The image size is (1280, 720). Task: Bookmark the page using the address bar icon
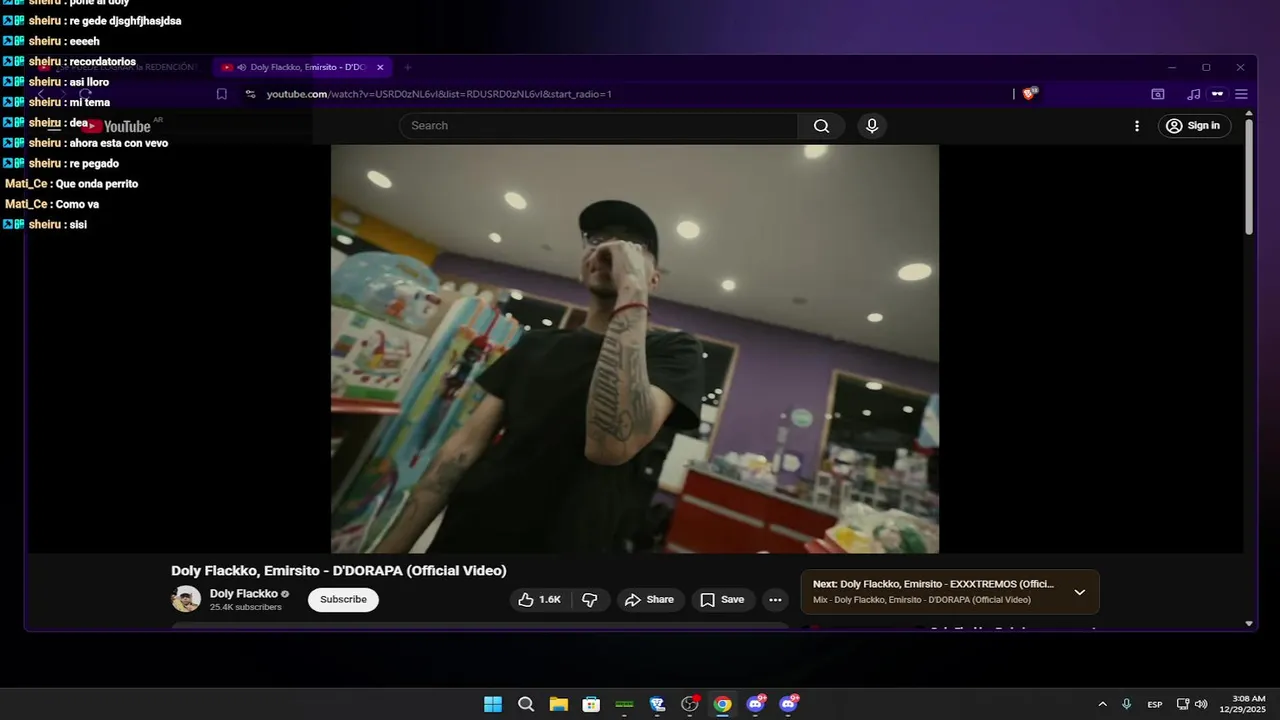click(x=222, y=94)
